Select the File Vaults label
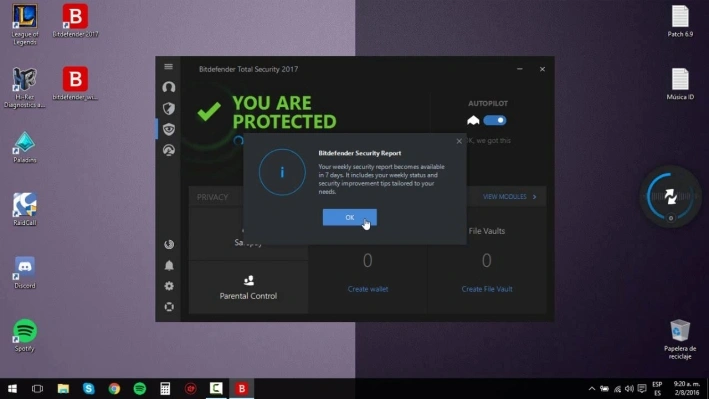 pyautogui.click(x=487, y=231)
